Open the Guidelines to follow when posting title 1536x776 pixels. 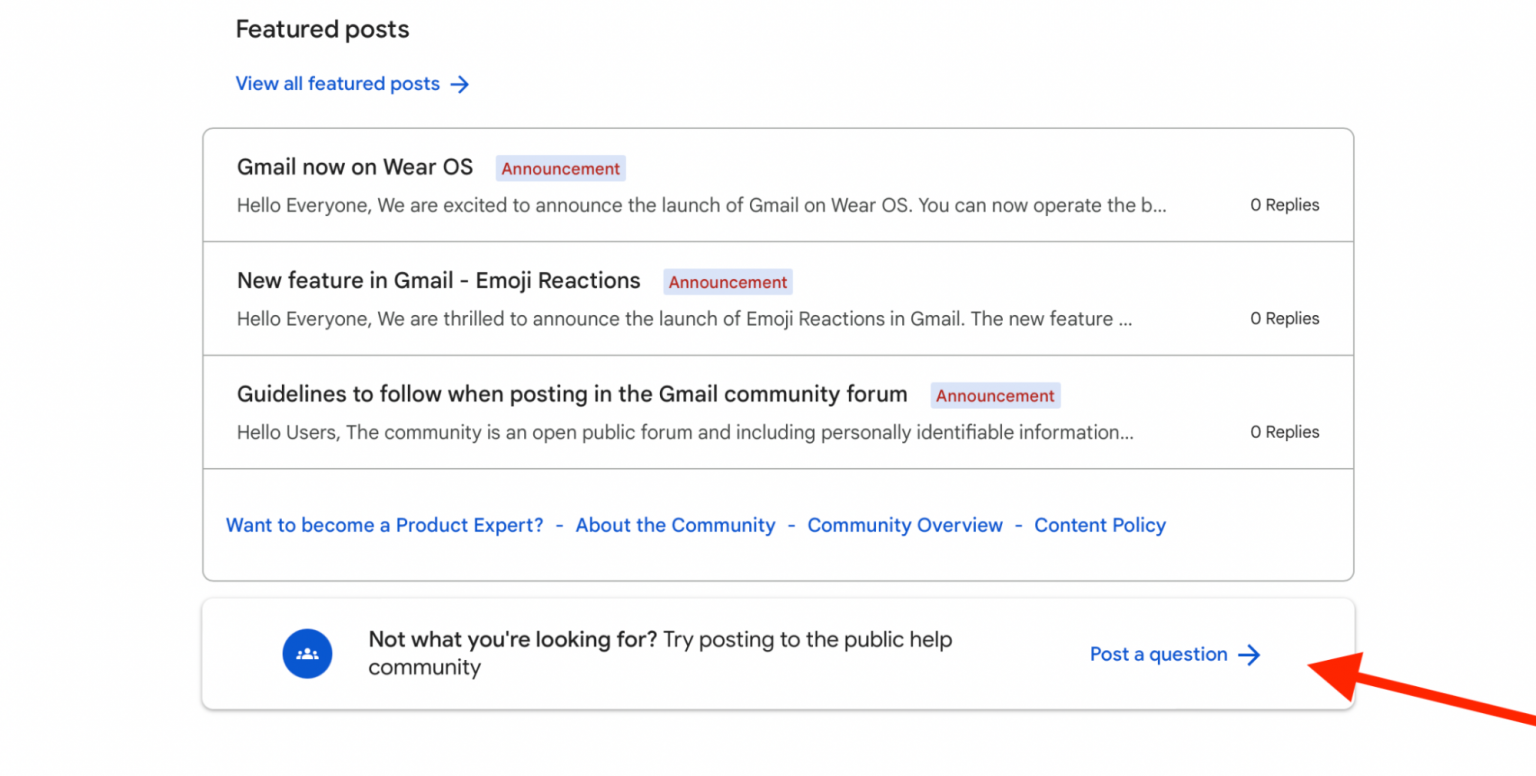[x=572, y=394]
